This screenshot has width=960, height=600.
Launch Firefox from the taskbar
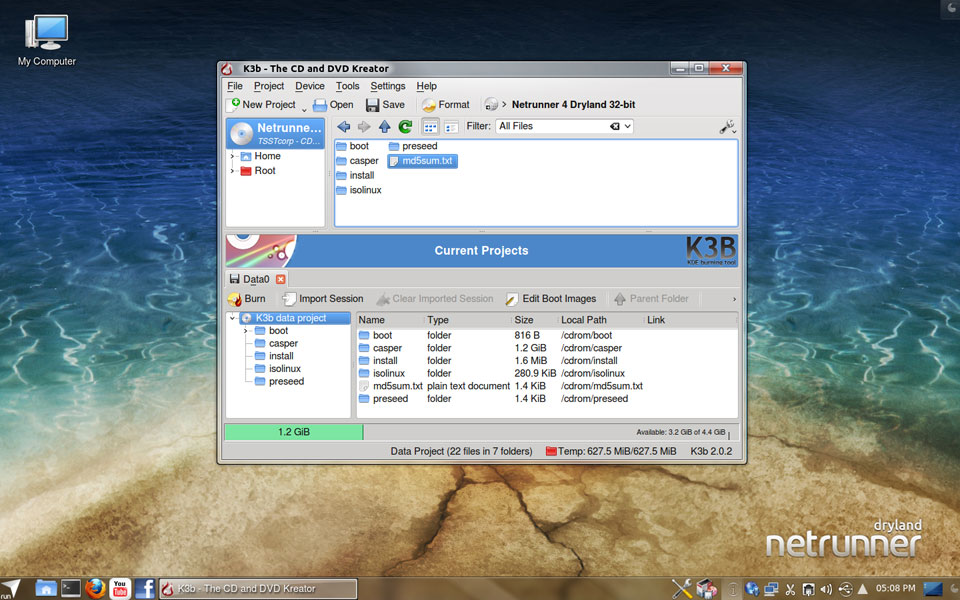(x=96, y=588)
